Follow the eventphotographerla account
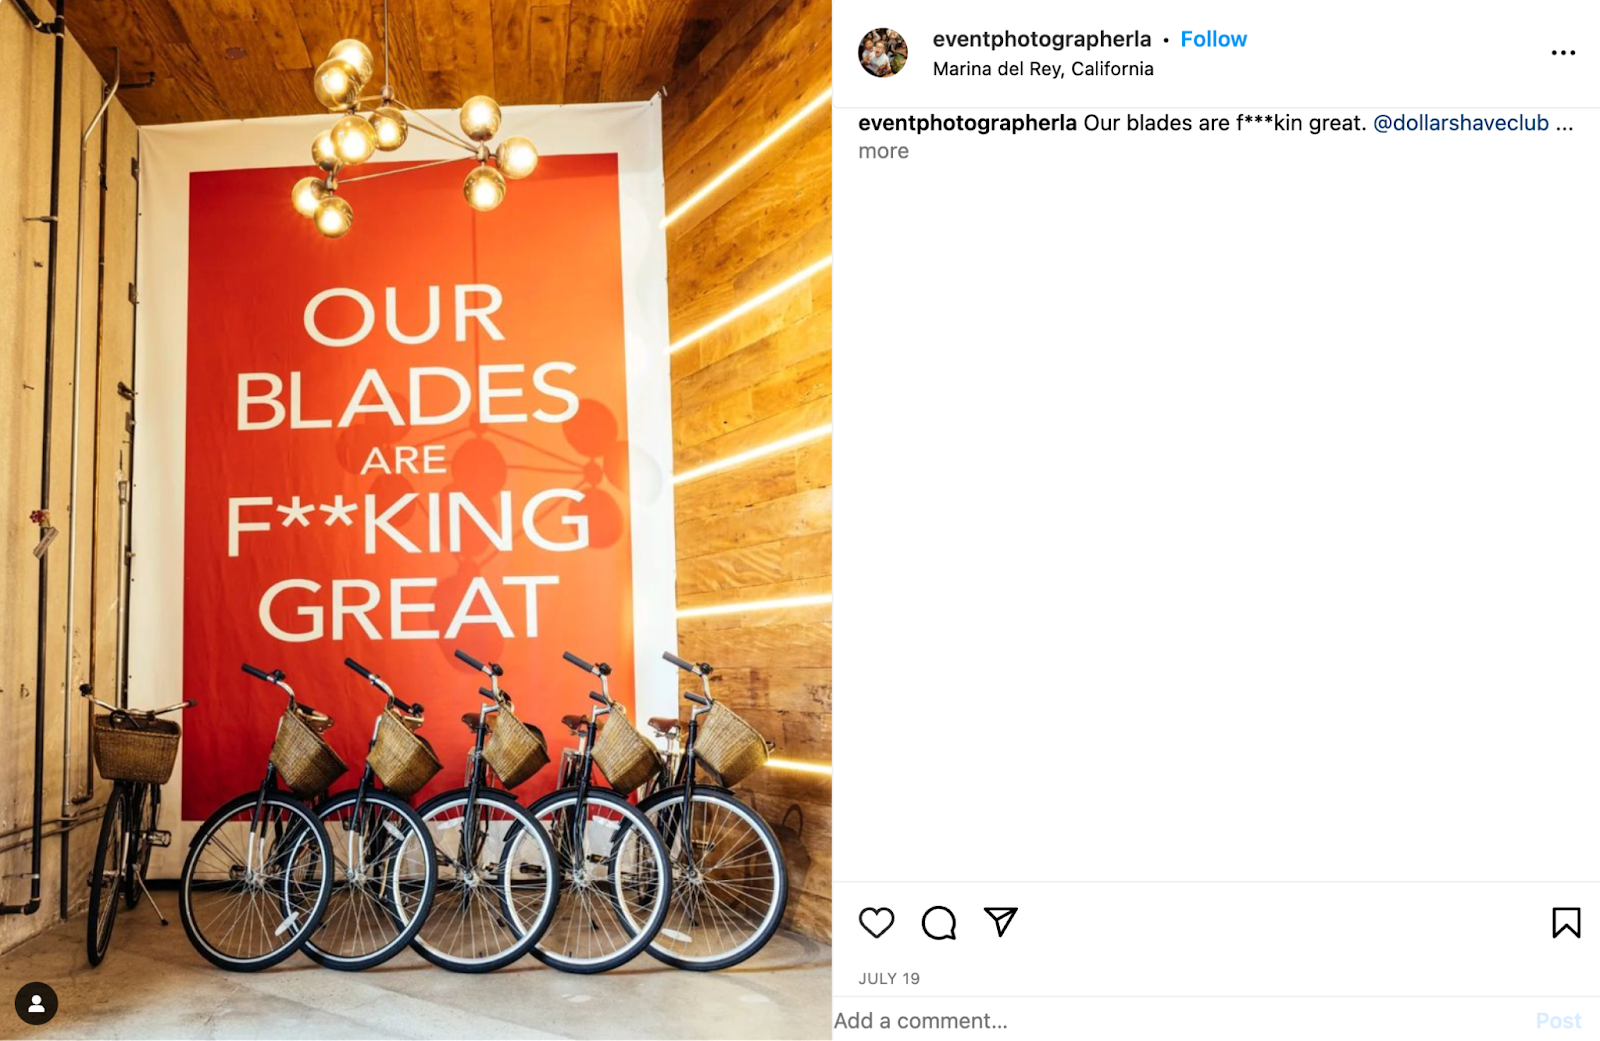This screenshot has width=1600, height=1041. point(1213,39)
